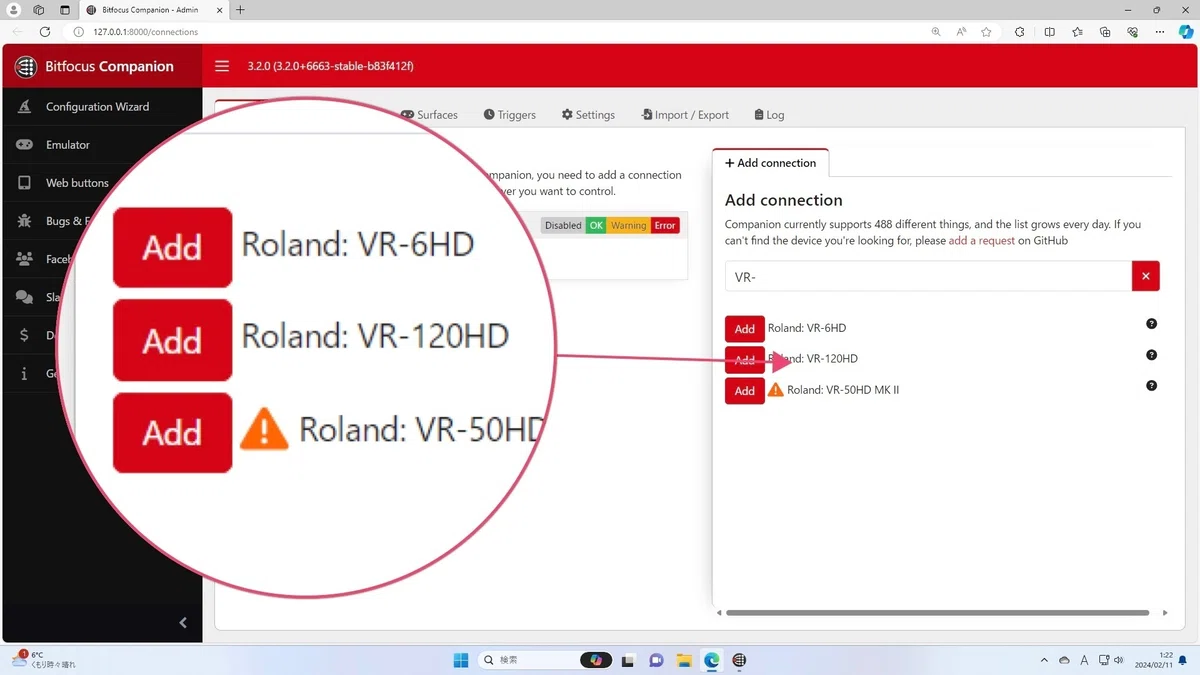Select the Add connection tab
Viewport: 1200px width, 675px height.
770,163
